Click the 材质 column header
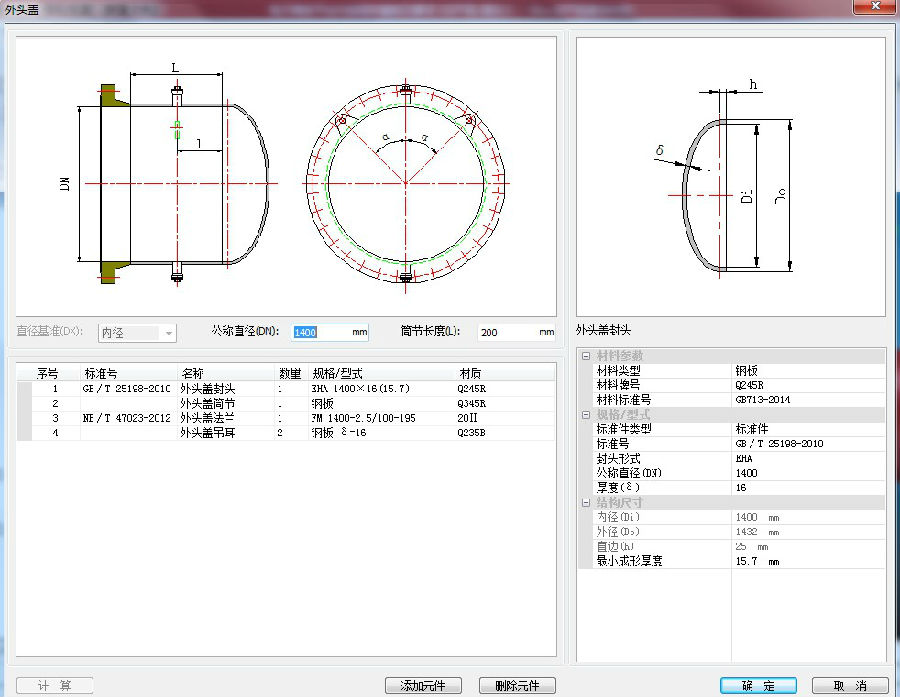900x697 pixels. click(x=504, y=374)
